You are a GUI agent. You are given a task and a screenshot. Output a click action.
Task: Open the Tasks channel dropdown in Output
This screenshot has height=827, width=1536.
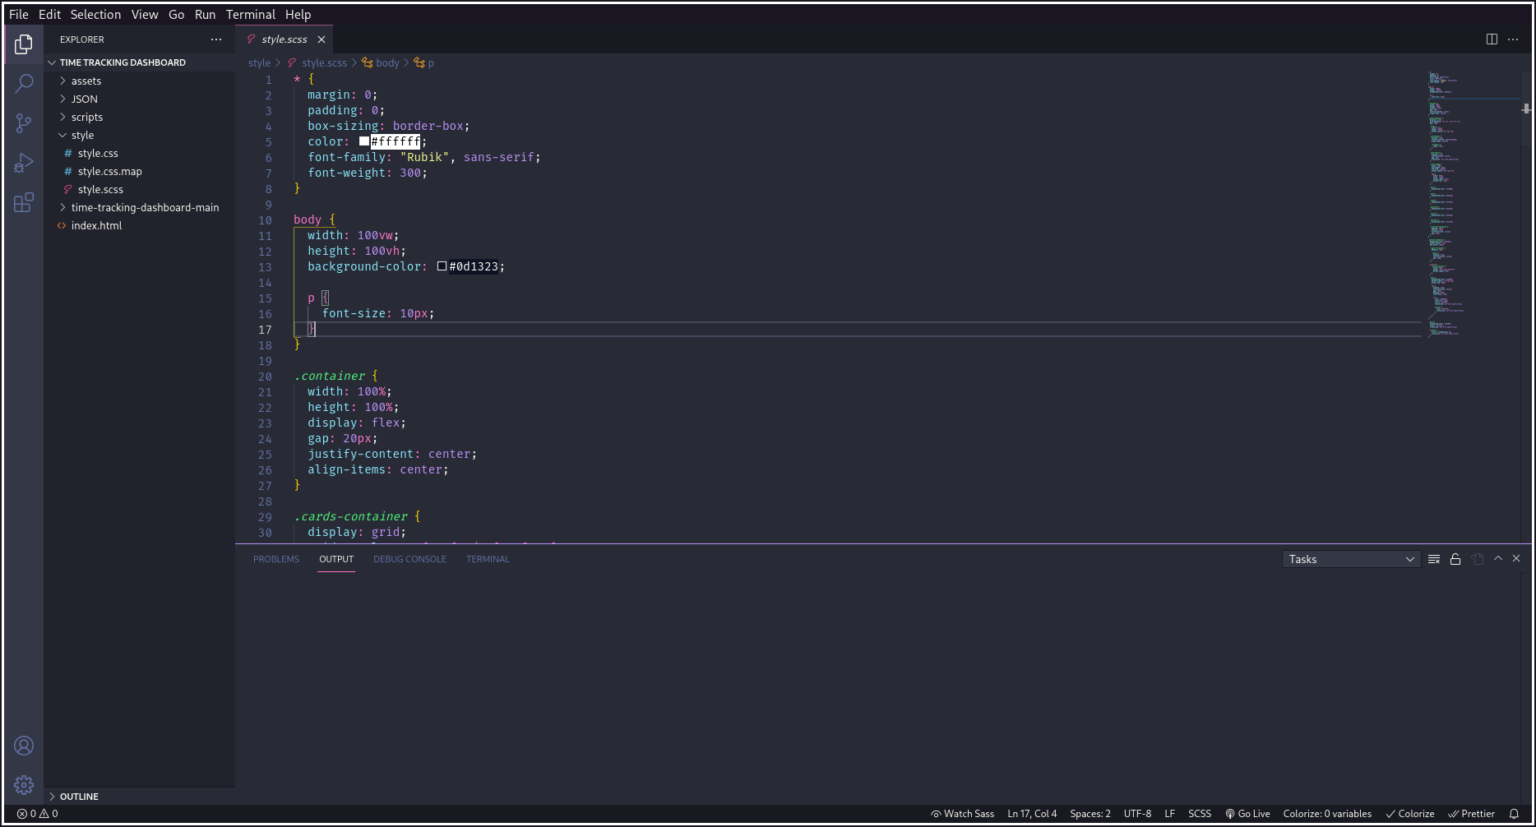pyautogui.click(x=1350, y=558)
